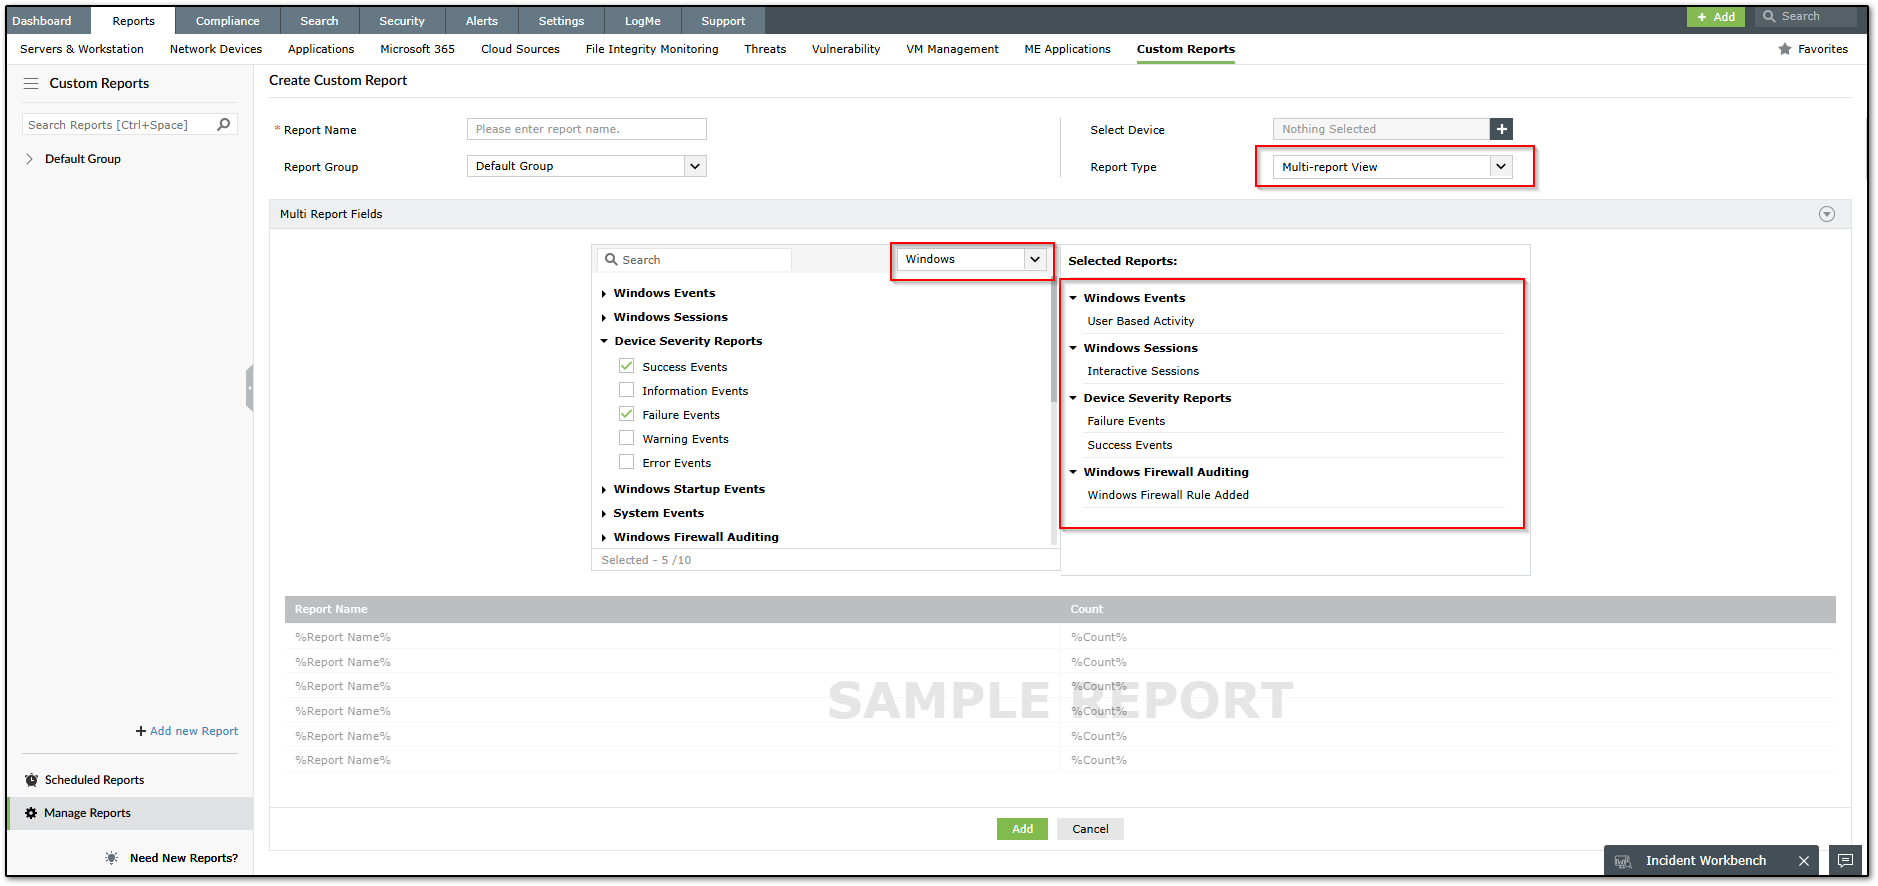
Task: Open Manage Reports
Action: coord(87,813)
